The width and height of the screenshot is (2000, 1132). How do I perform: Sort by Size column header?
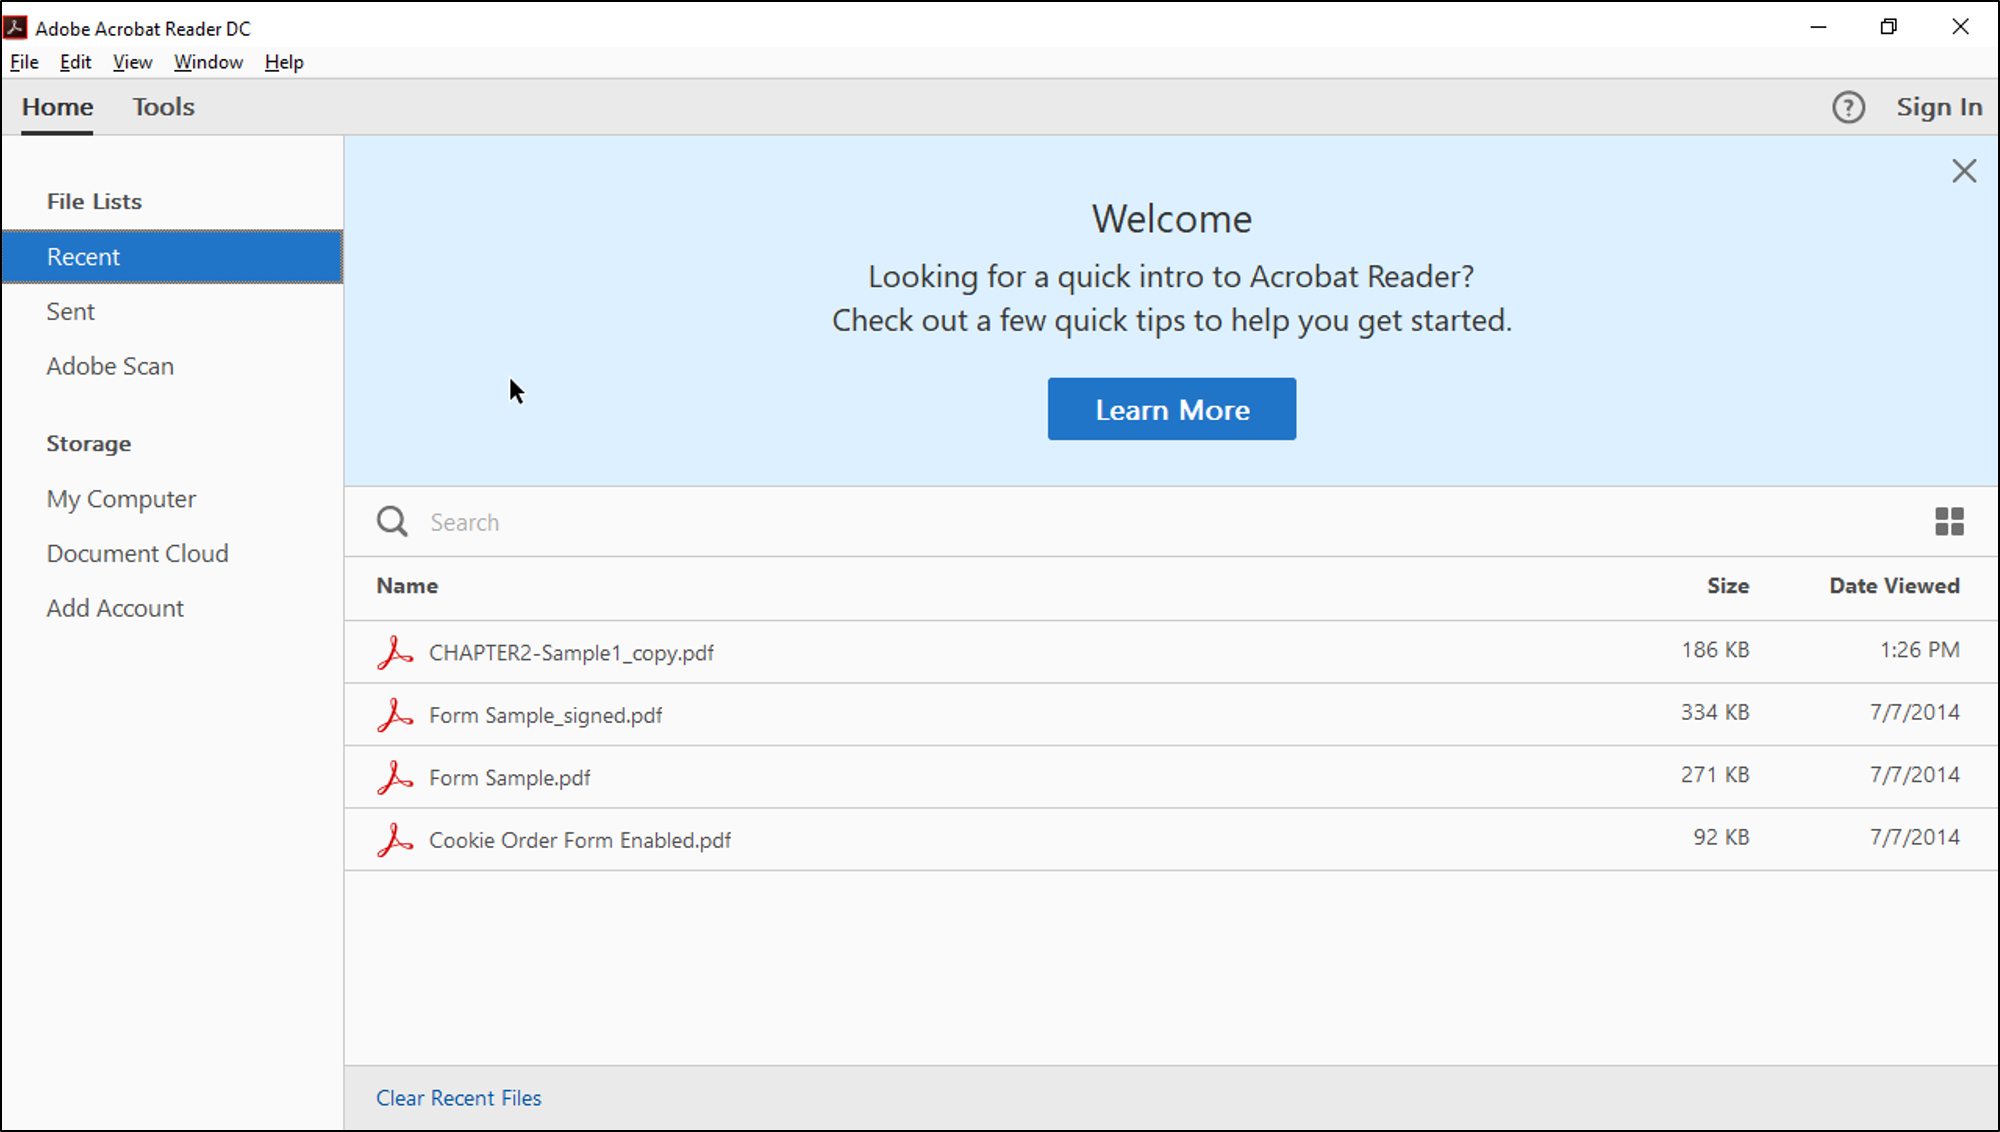tap(1728, 586)
